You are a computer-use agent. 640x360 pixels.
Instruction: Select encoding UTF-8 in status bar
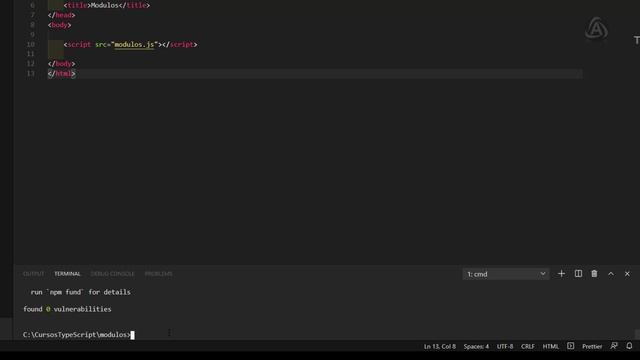[505, 346]
